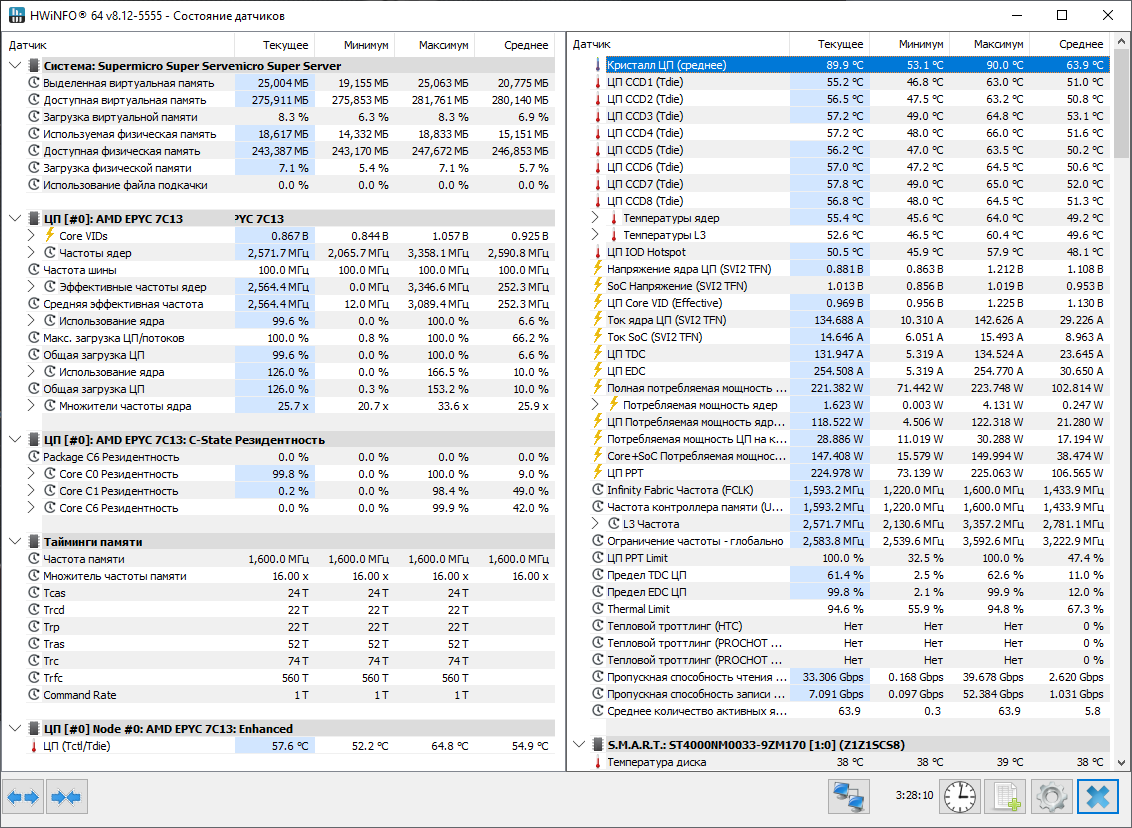The height and width of the screenshot is (828, 1132).
Task: Collapse the ЦП [#0]: AMD EPYC 7C13 section
Action: coord(15,219)
